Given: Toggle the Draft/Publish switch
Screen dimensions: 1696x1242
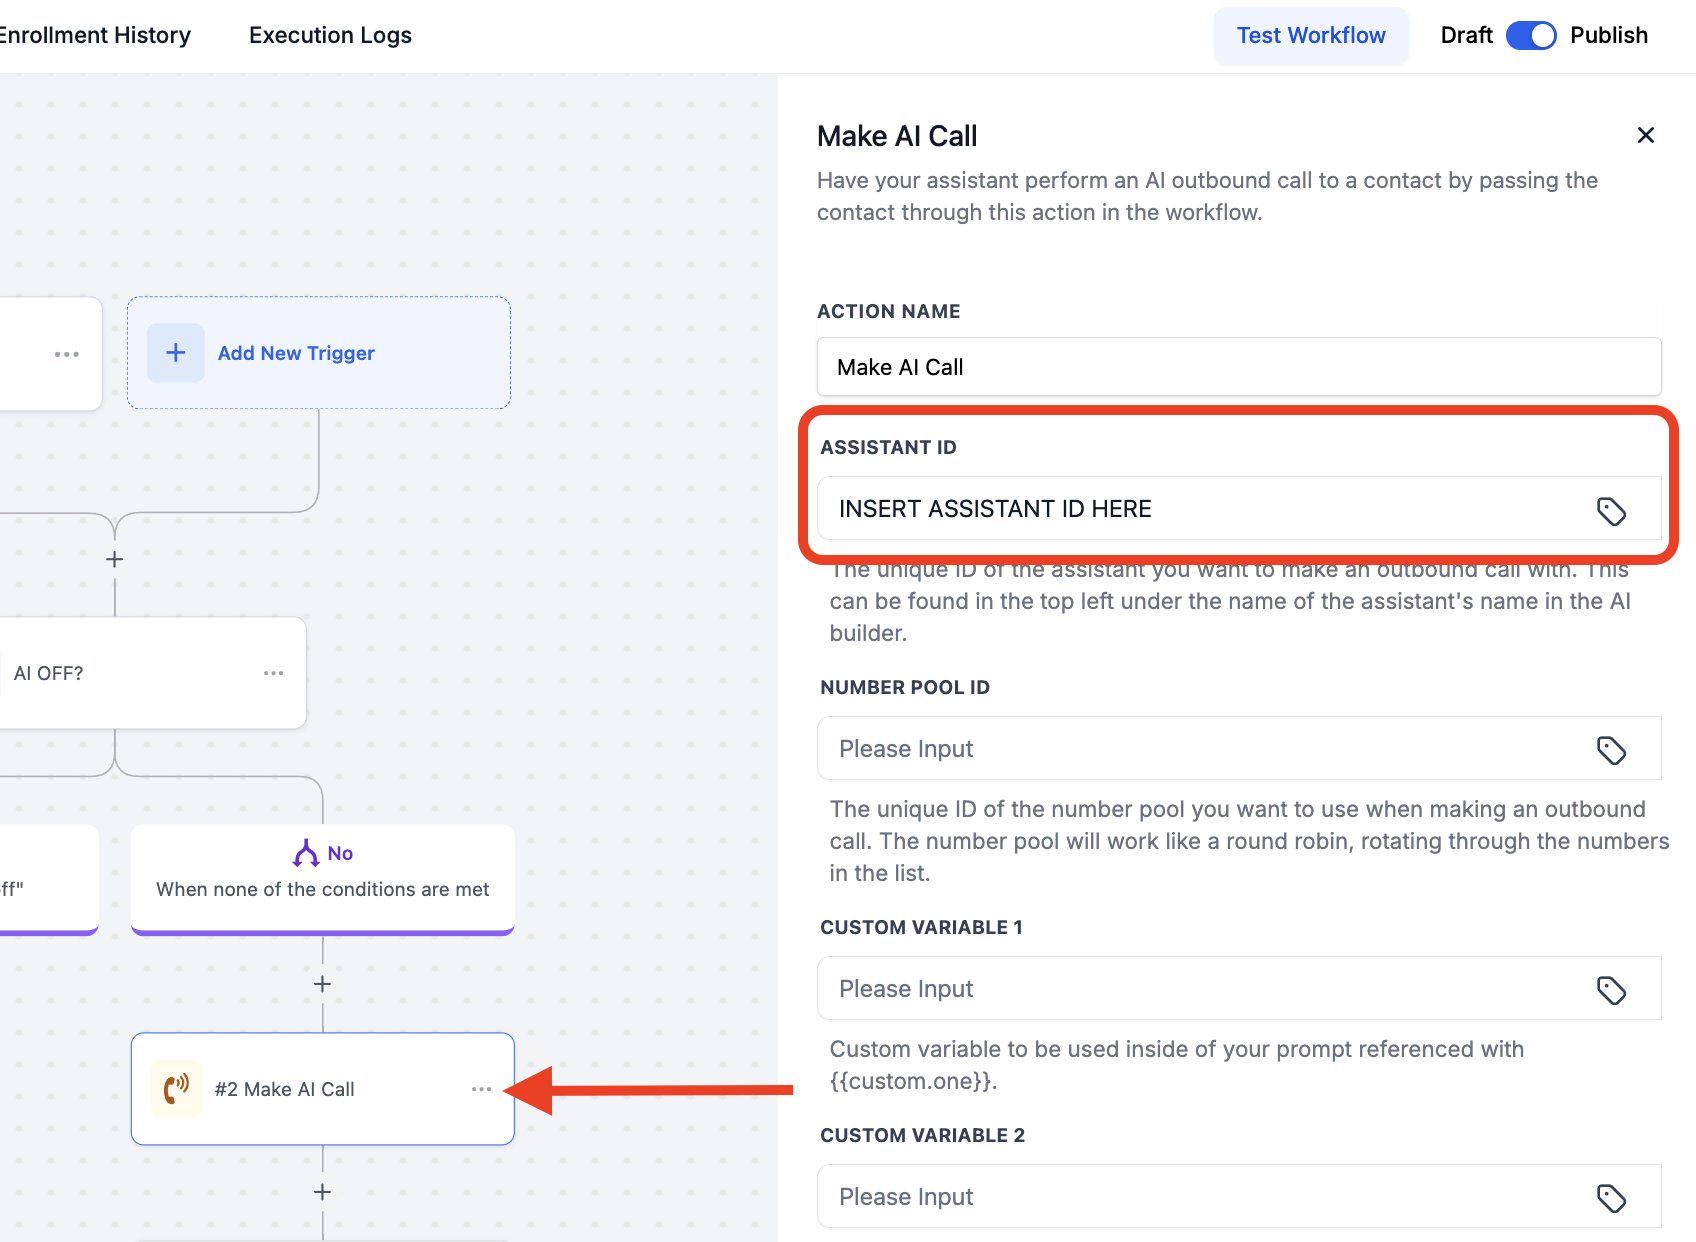Looking at the screenshot, I should (x=1531, y=35).
